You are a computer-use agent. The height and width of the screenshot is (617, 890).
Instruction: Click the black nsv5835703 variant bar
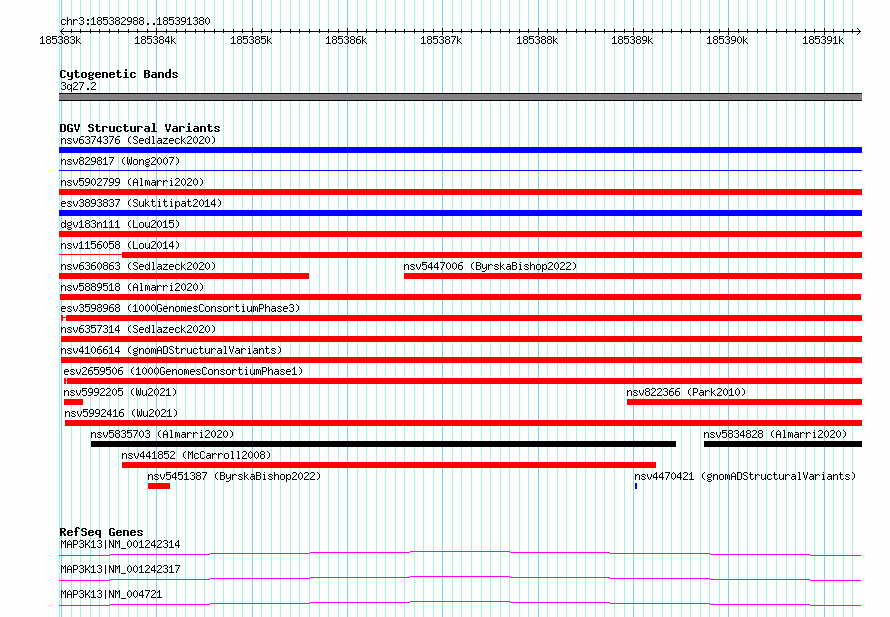pos(383,444)
